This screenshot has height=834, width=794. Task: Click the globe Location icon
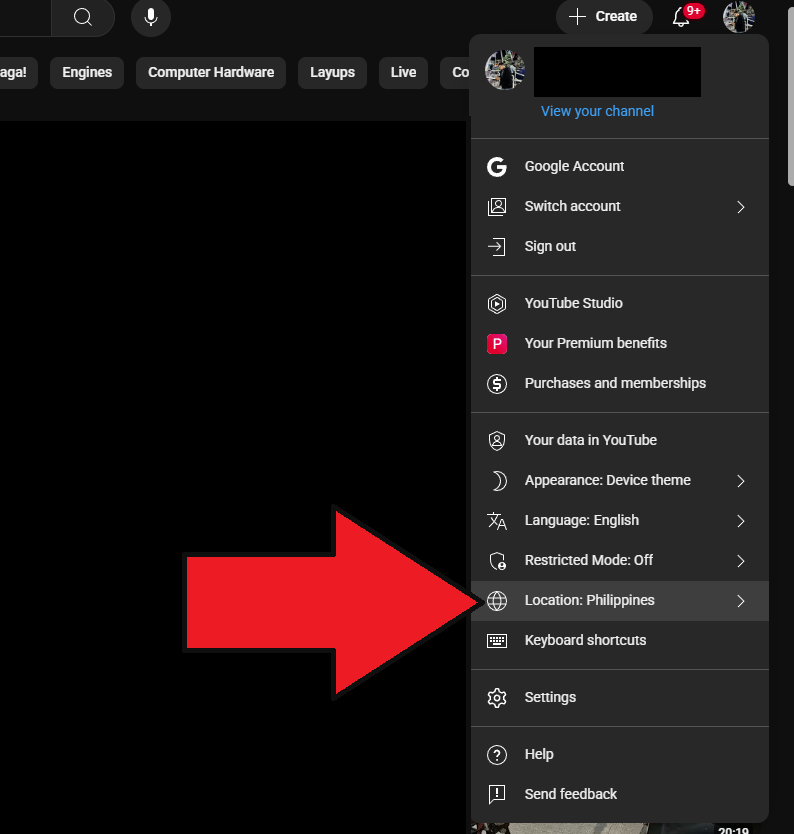[497, 601]
